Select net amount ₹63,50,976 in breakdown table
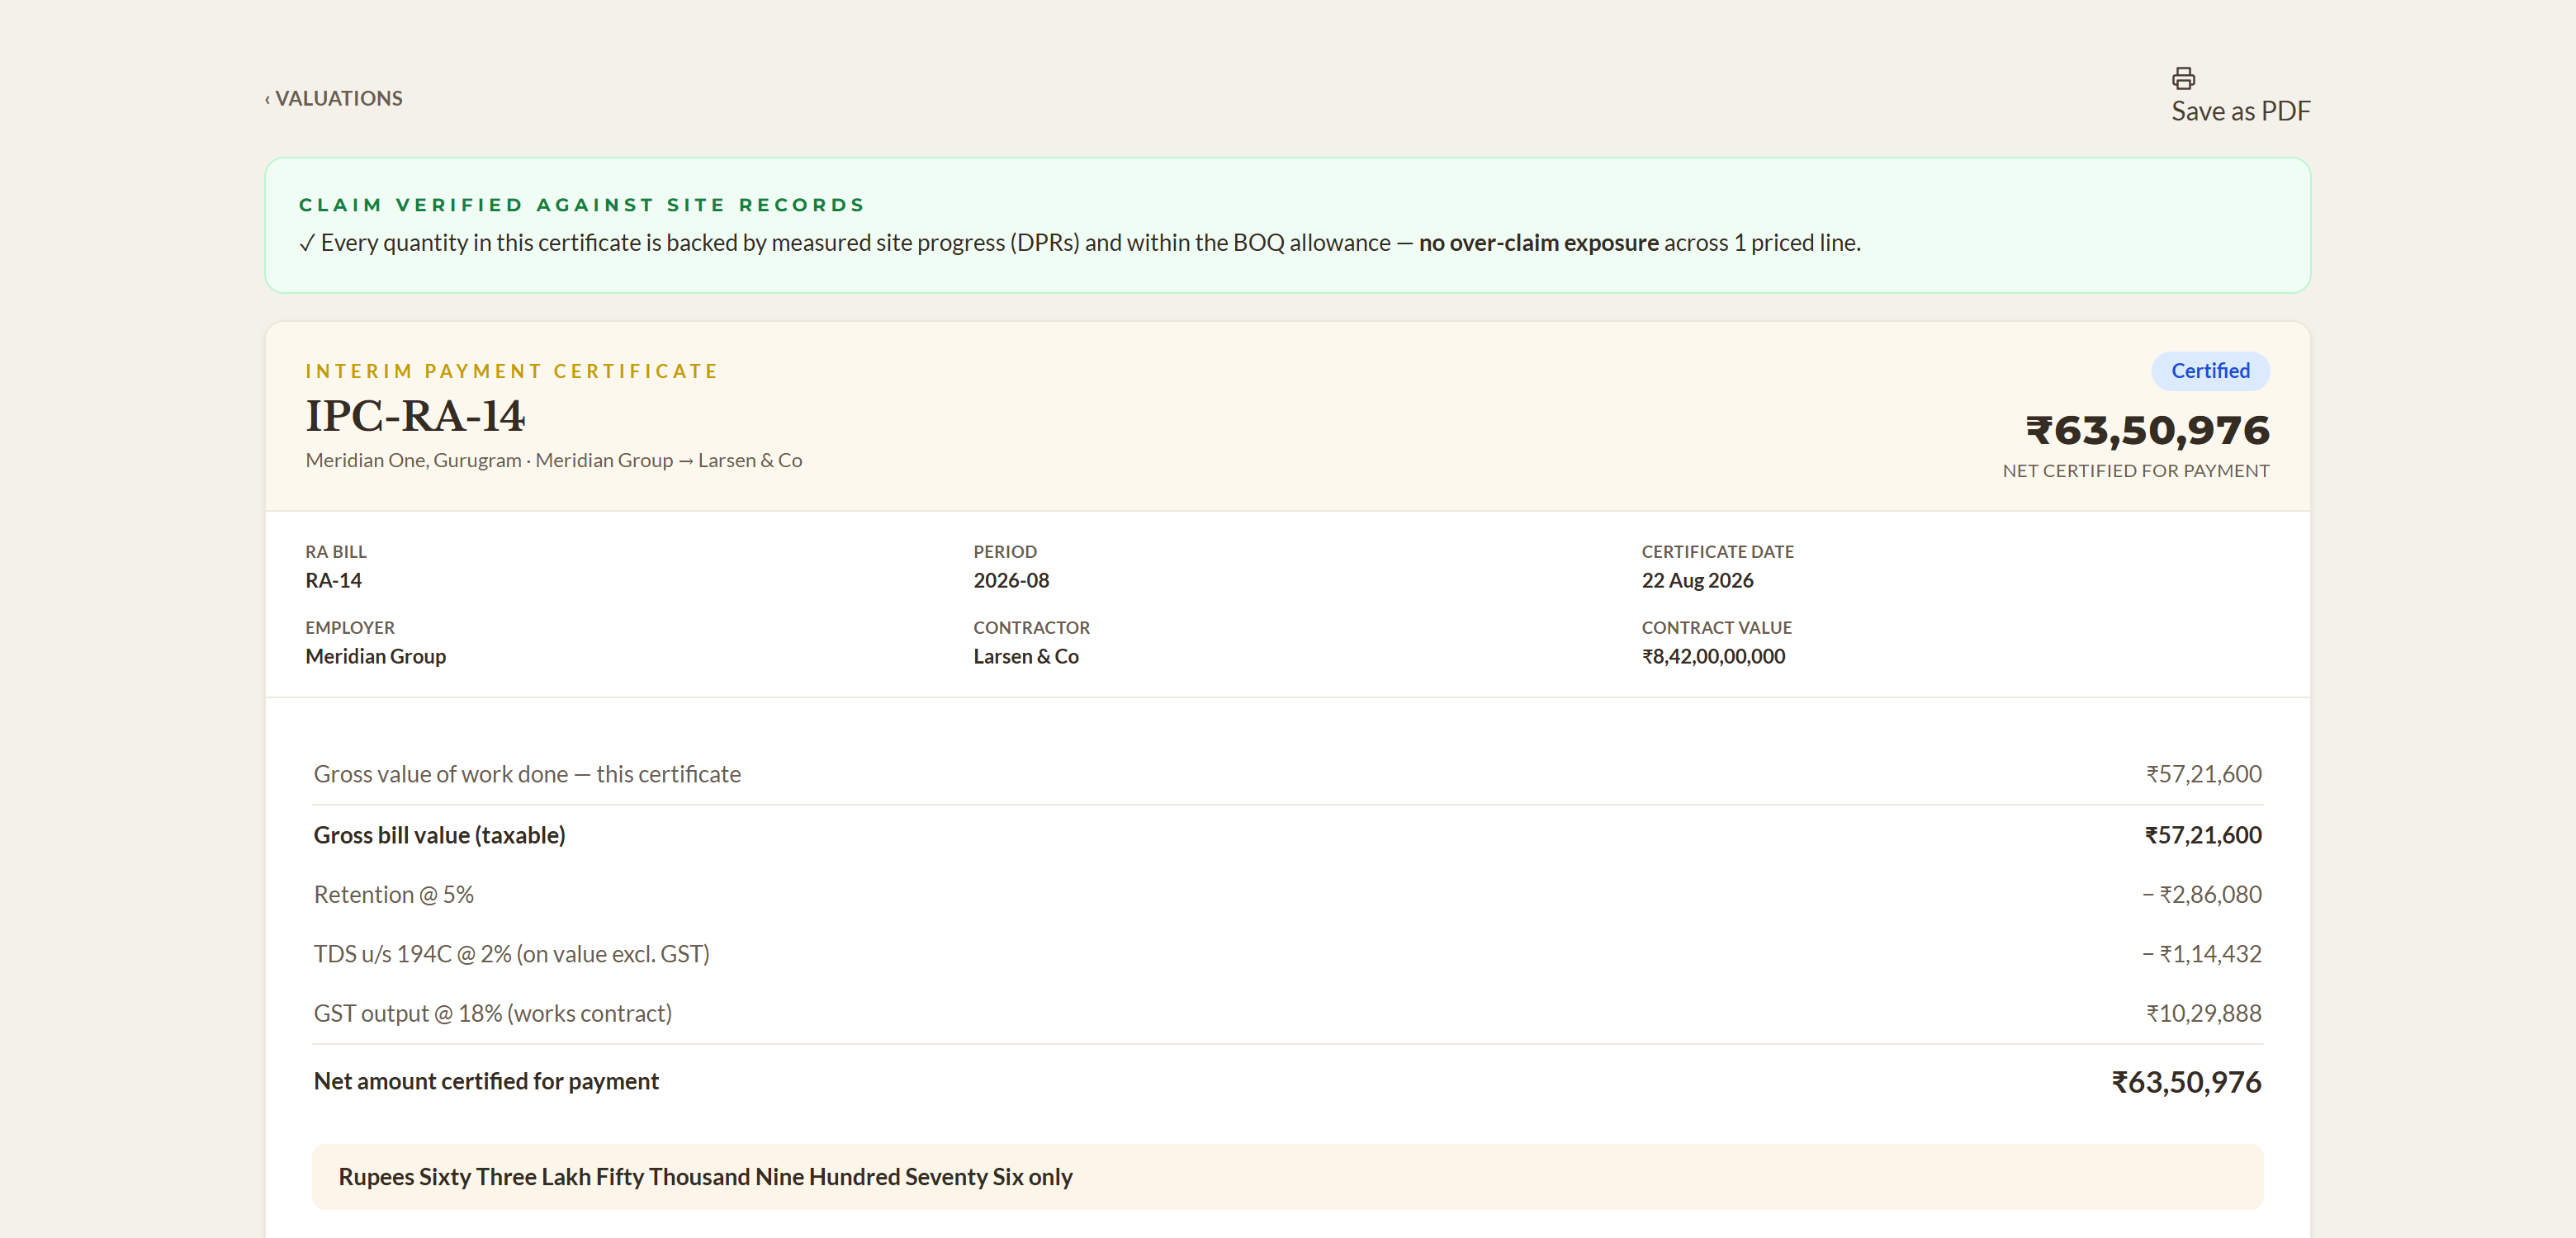 pyautogui.click(x=2186, y=1082)
